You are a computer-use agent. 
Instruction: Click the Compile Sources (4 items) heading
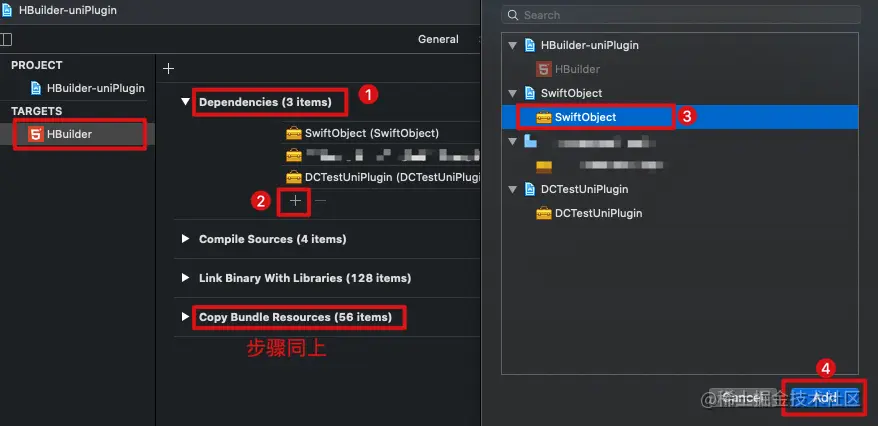pyautogui.click(x=273, y=239)
